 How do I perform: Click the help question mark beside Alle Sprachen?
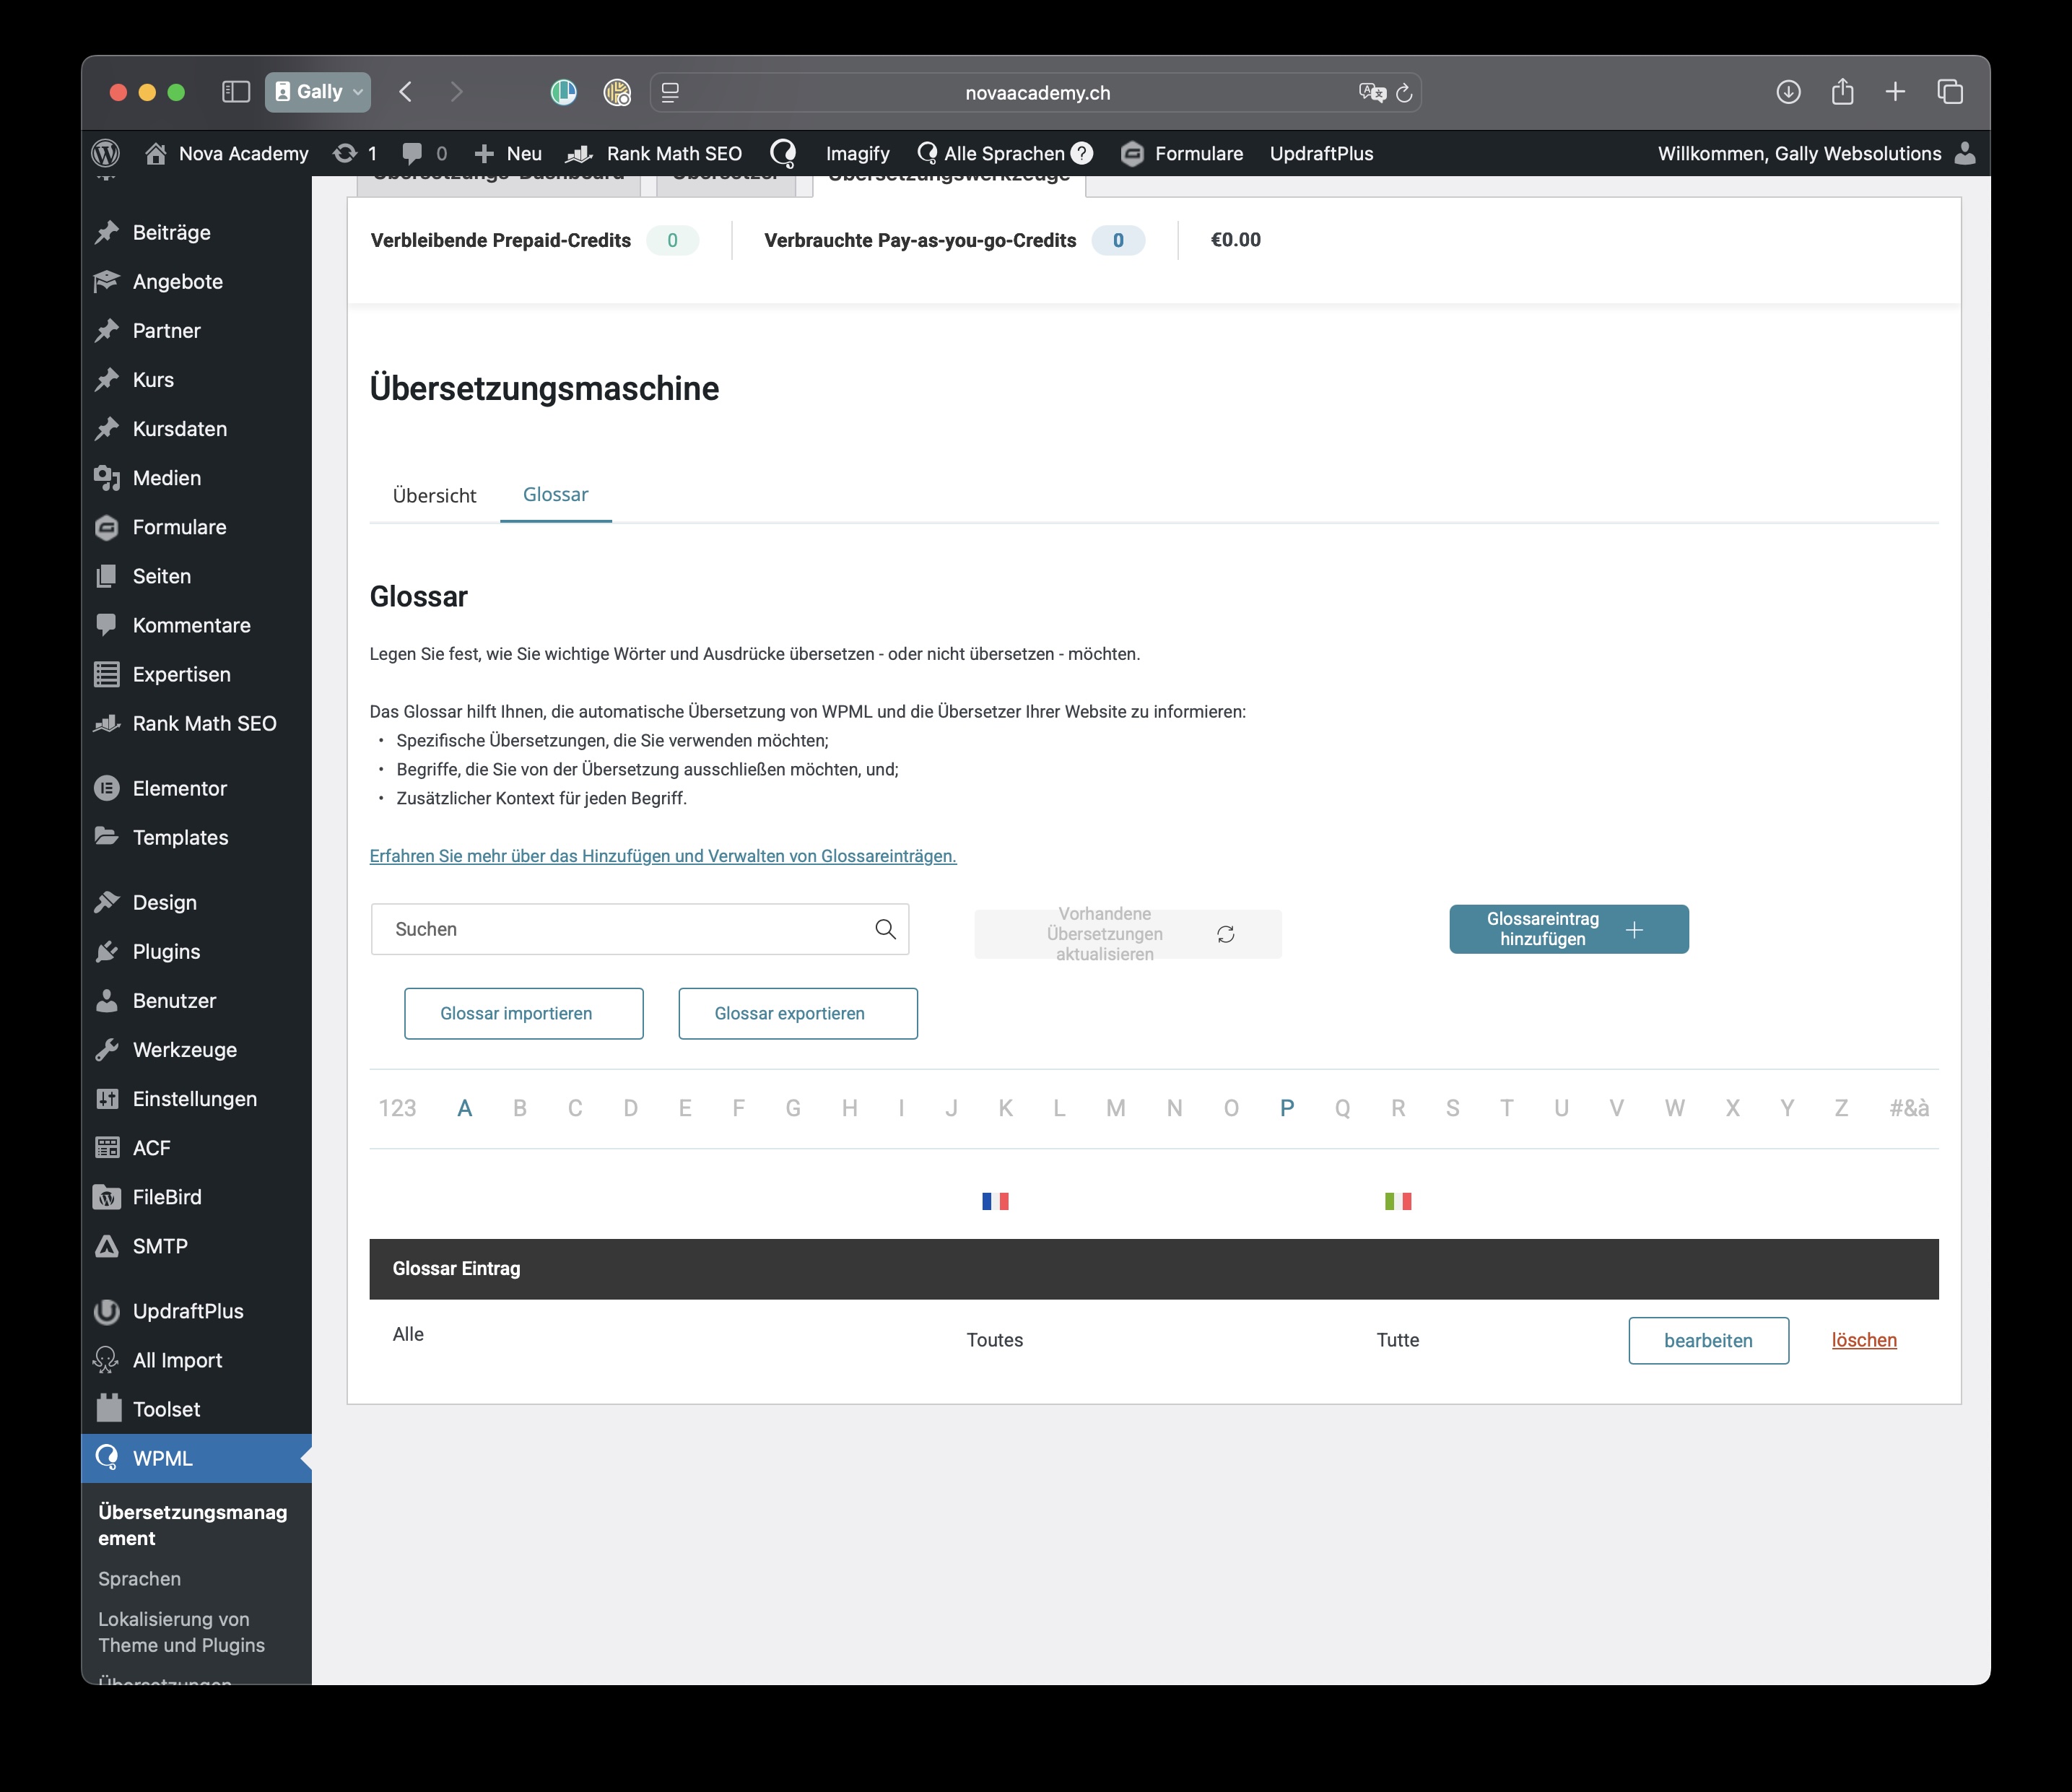tap(1082, 153)
